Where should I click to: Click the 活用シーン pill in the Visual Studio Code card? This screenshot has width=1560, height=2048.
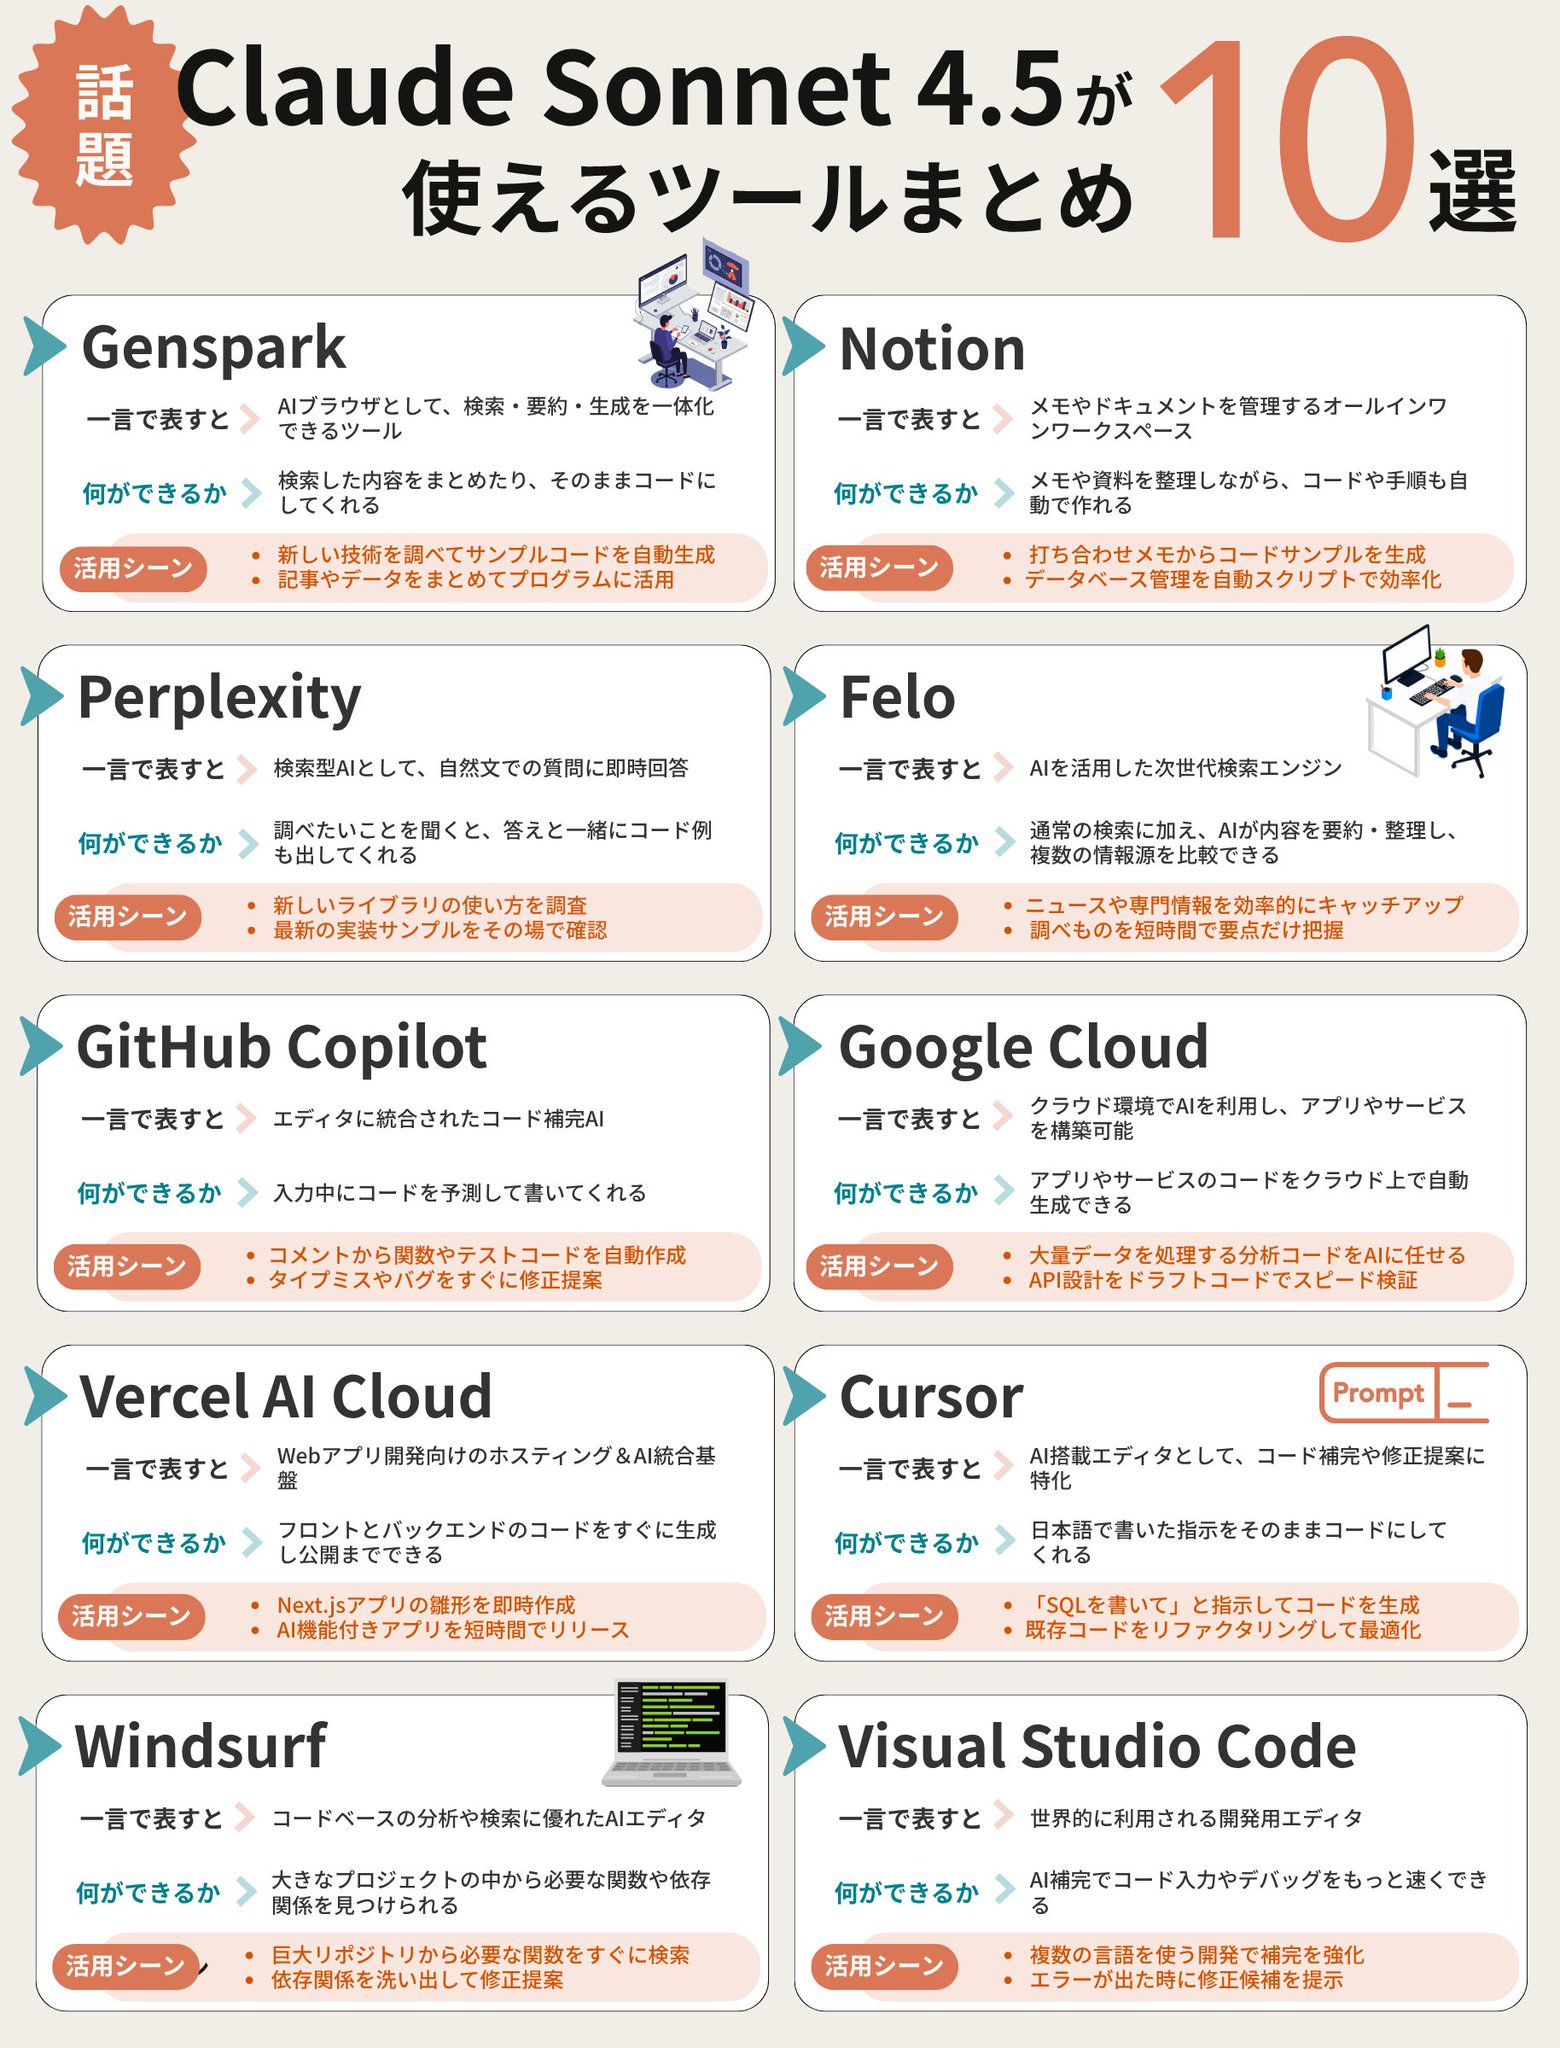click(x=884, y=1967)
